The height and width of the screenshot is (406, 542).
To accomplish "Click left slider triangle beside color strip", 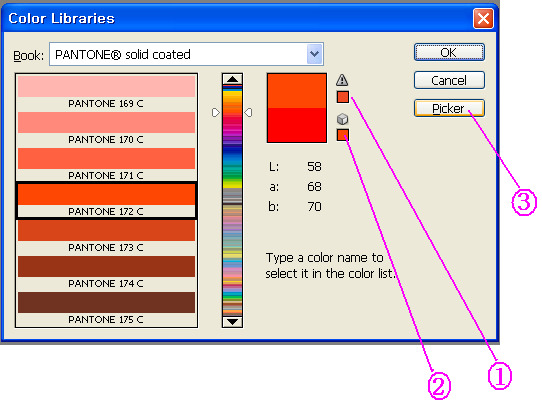I will tap(215, 113).
